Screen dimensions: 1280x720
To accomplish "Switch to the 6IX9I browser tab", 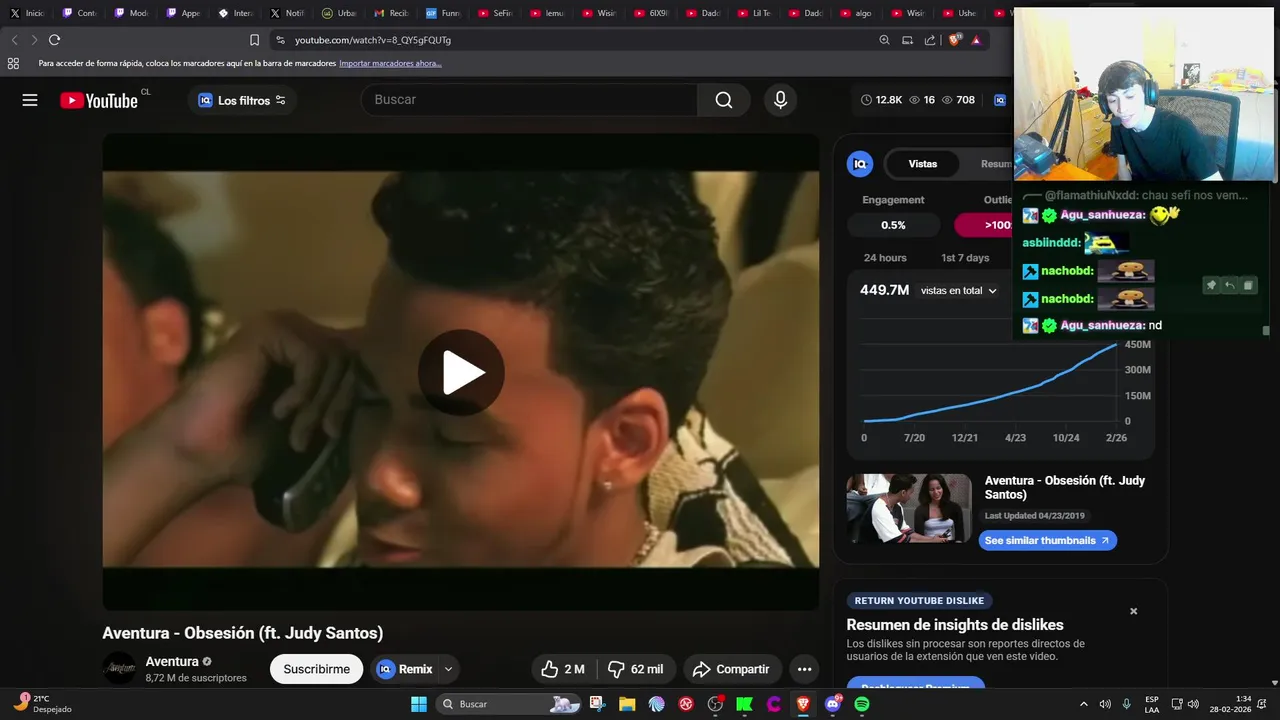I will click(x=652, y=13).
